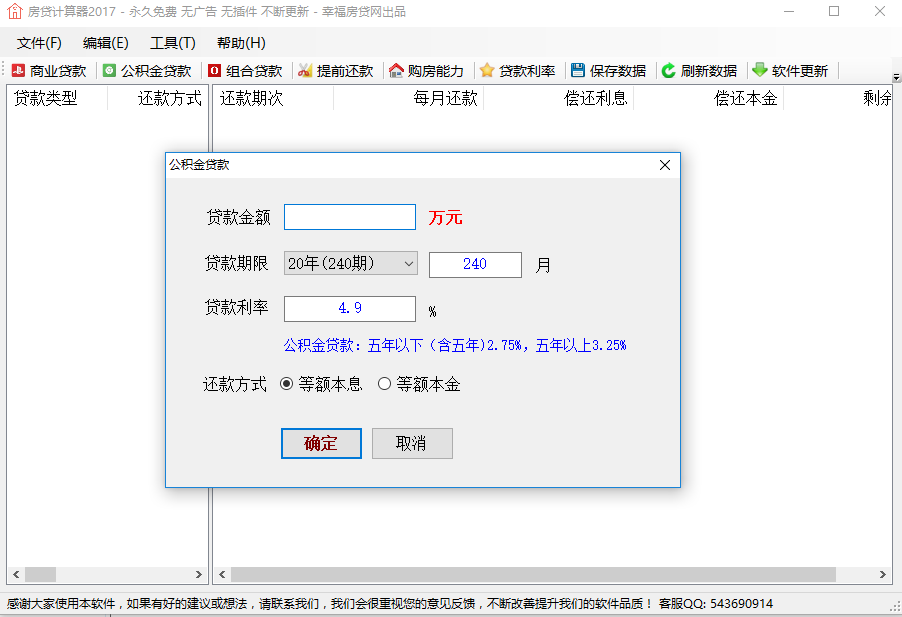Open the 工具 menu
Viewport: 902px width, 617px height.
click(172, 44)
